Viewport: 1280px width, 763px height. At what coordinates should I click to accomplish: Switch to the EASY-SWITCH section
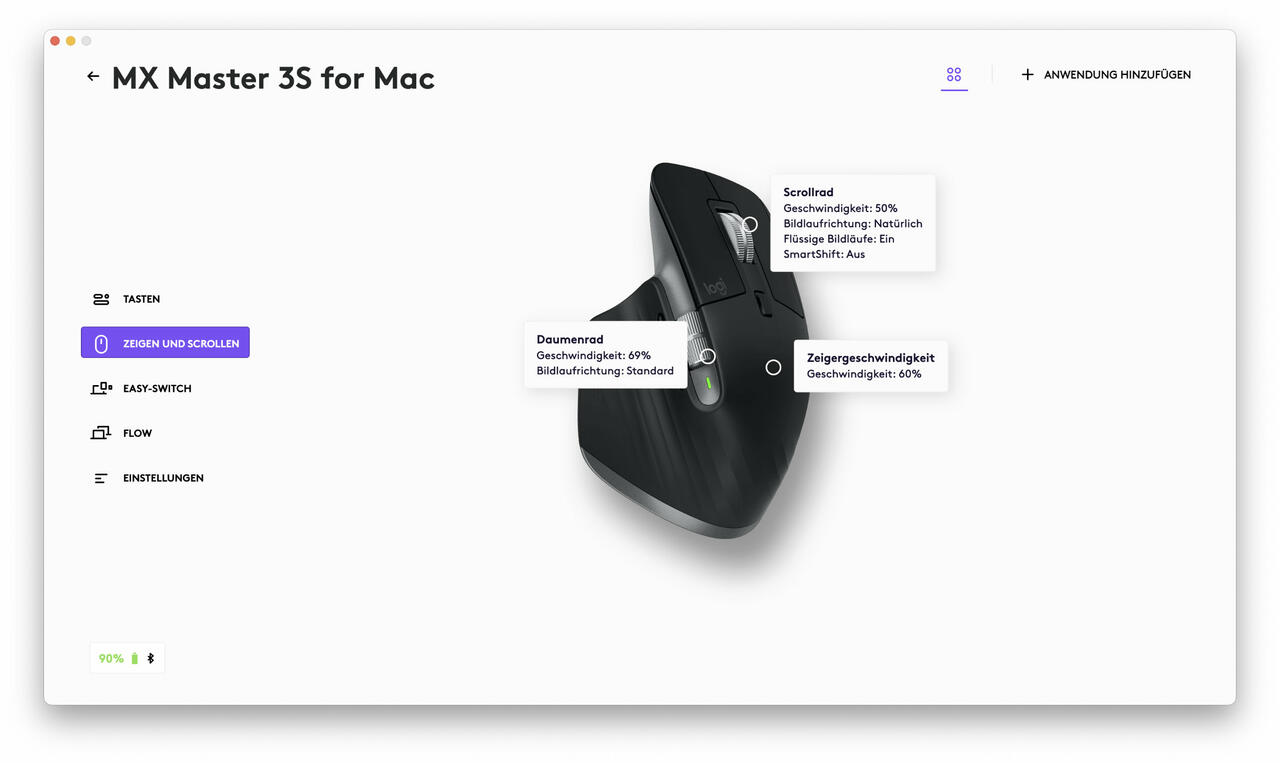157,388
